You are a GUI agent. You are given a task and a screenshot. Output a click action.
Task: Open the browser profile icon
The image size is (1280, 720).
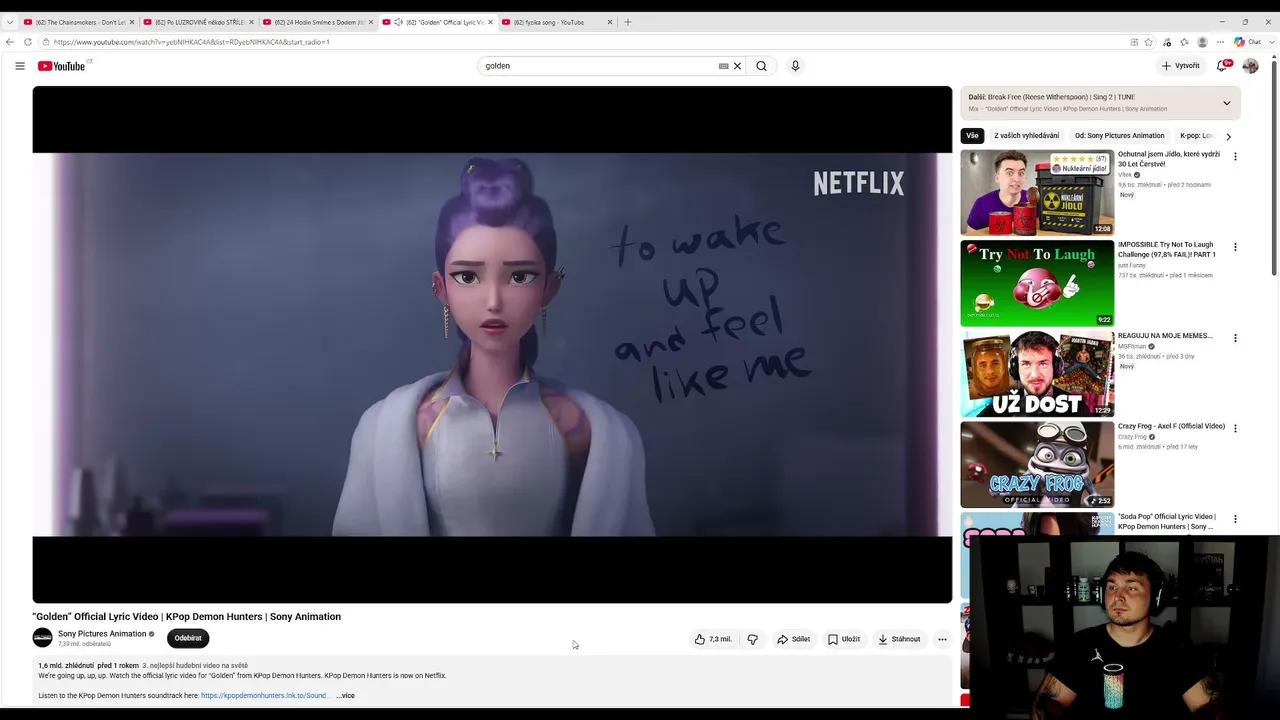point(1202,42)
